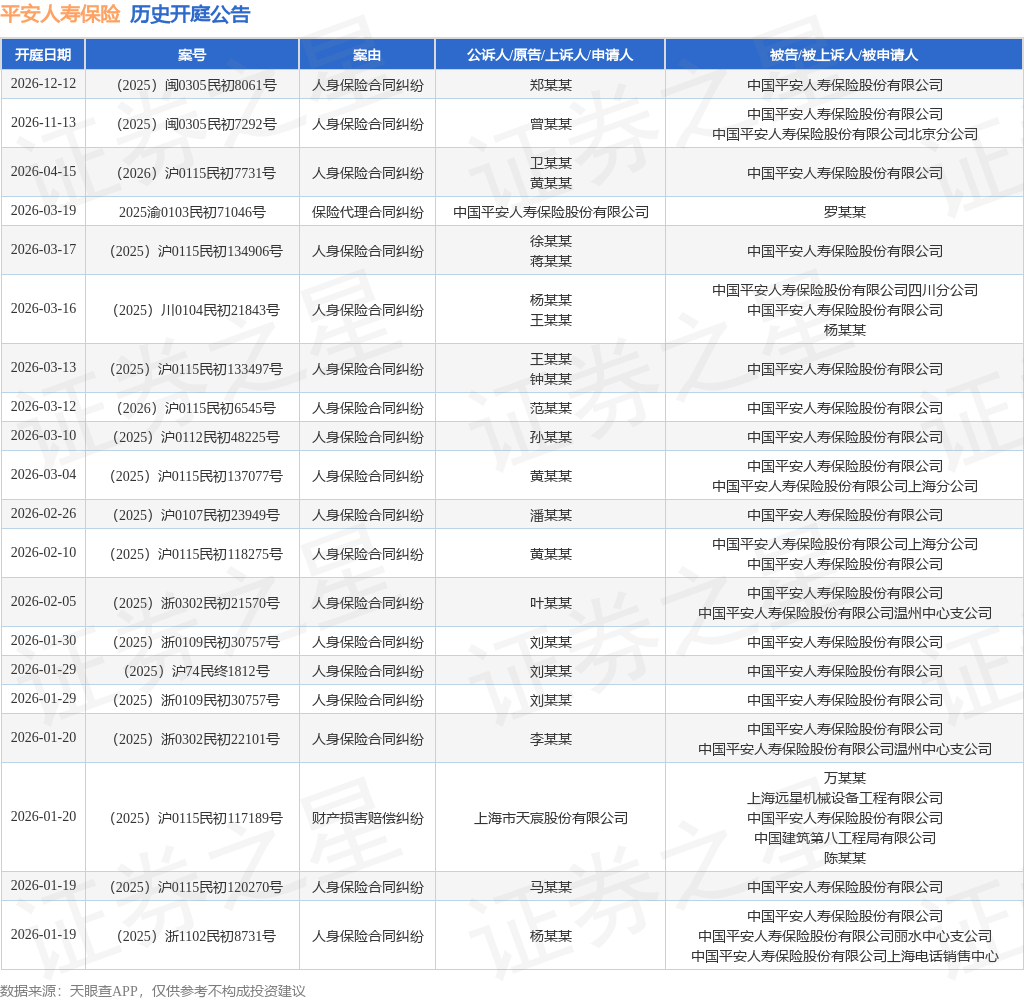
Task: Click case number (2025)浙0302民初22101号
Action: point(197,739)
